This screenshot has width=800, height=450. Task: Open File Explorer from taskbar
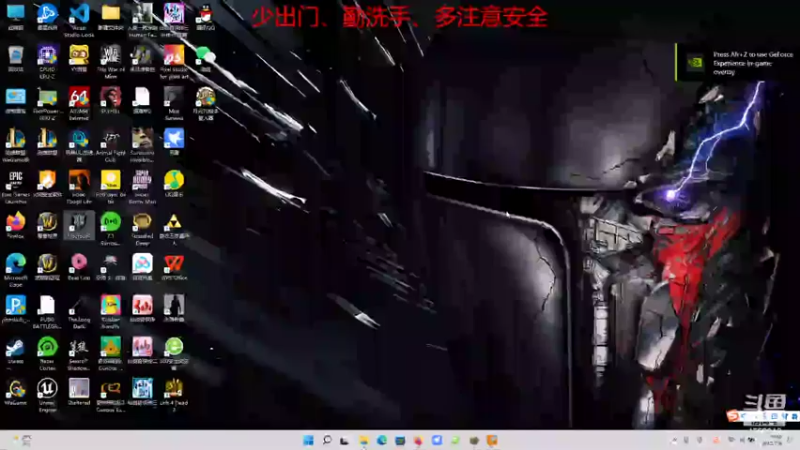pyautogui.click(x=364, y=440)
